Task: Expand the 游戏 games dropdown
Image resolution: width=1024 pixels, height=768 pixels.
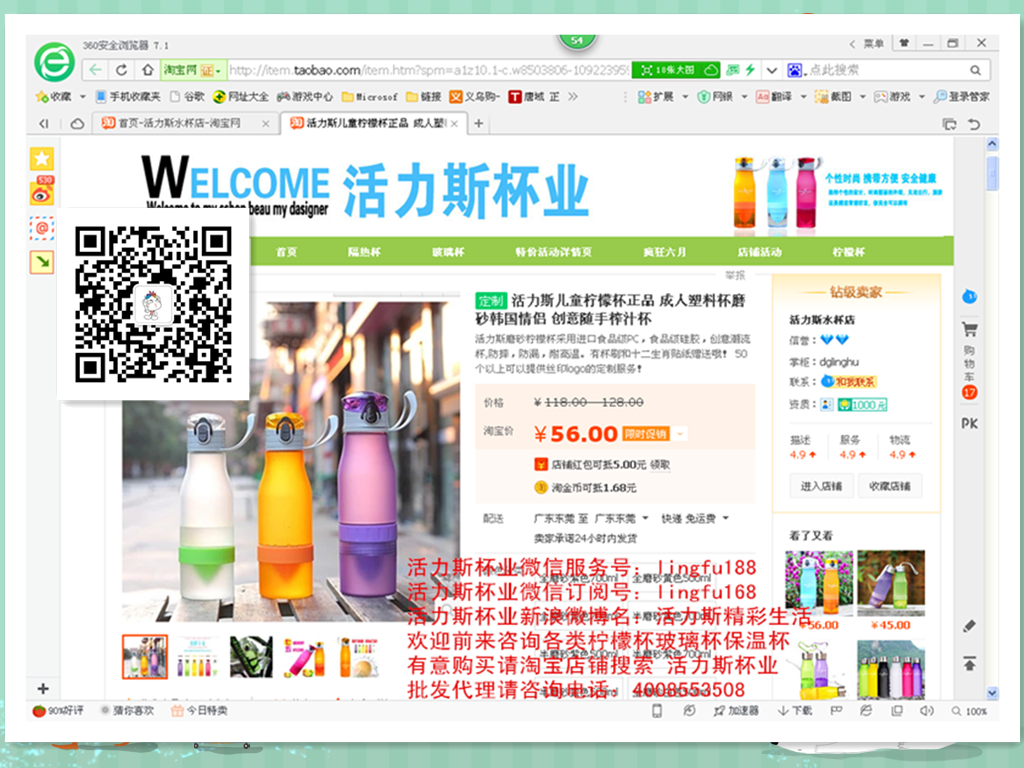Action: pos(921,97)
